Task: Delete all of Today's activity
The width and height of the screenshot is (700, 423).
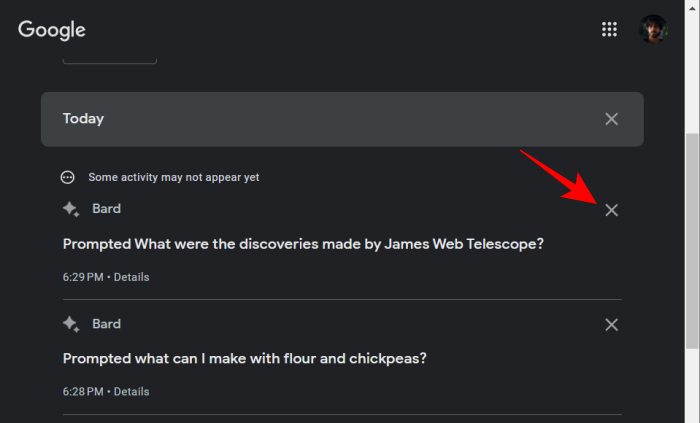Action: [x=611, y=119]
